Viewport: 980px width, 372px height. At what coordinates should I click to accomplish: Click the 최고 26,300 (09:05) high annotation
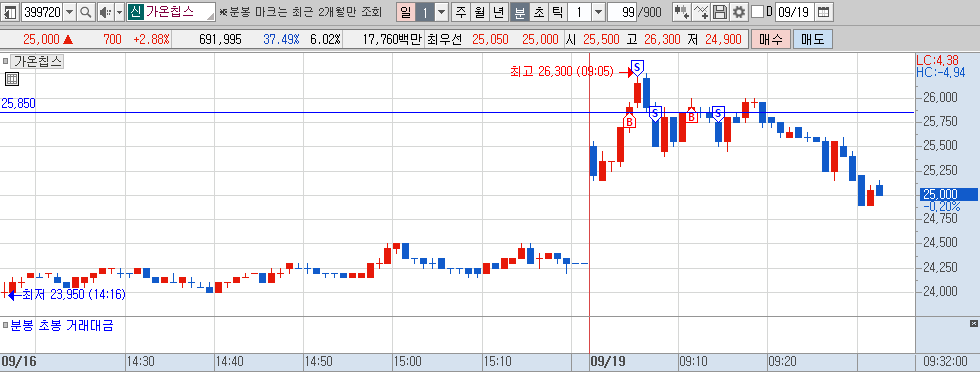[562, 73]
